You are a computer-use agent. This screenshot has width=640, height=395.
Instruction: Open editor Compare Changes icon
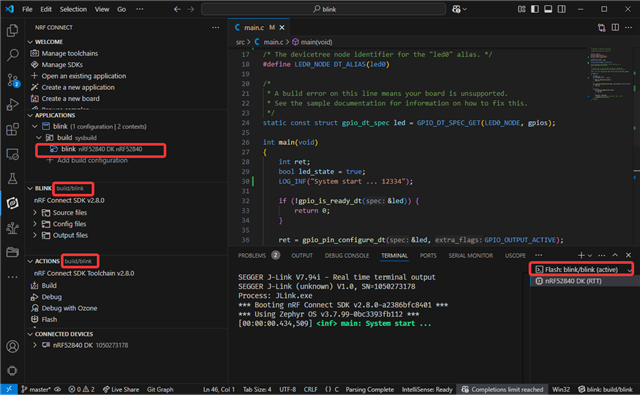602,27
